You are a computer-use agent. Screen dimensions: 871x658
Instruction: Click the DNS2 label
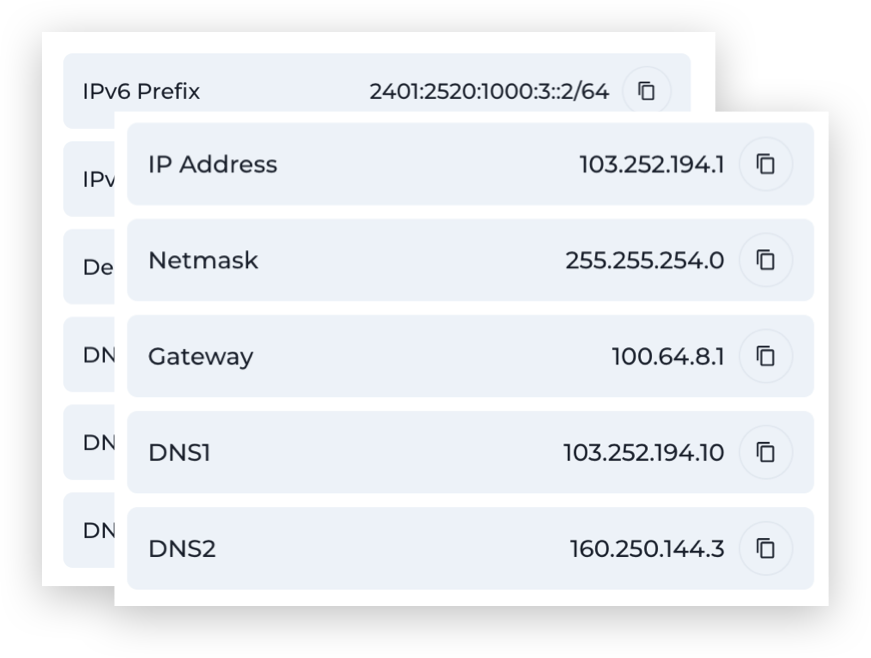[x=181, y=549]
